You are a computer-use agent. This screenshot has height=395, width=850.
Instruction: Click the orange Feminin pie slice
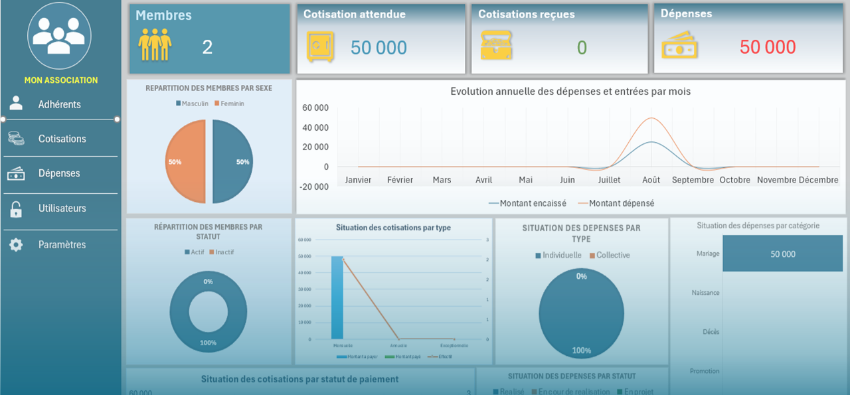(185, 162)
